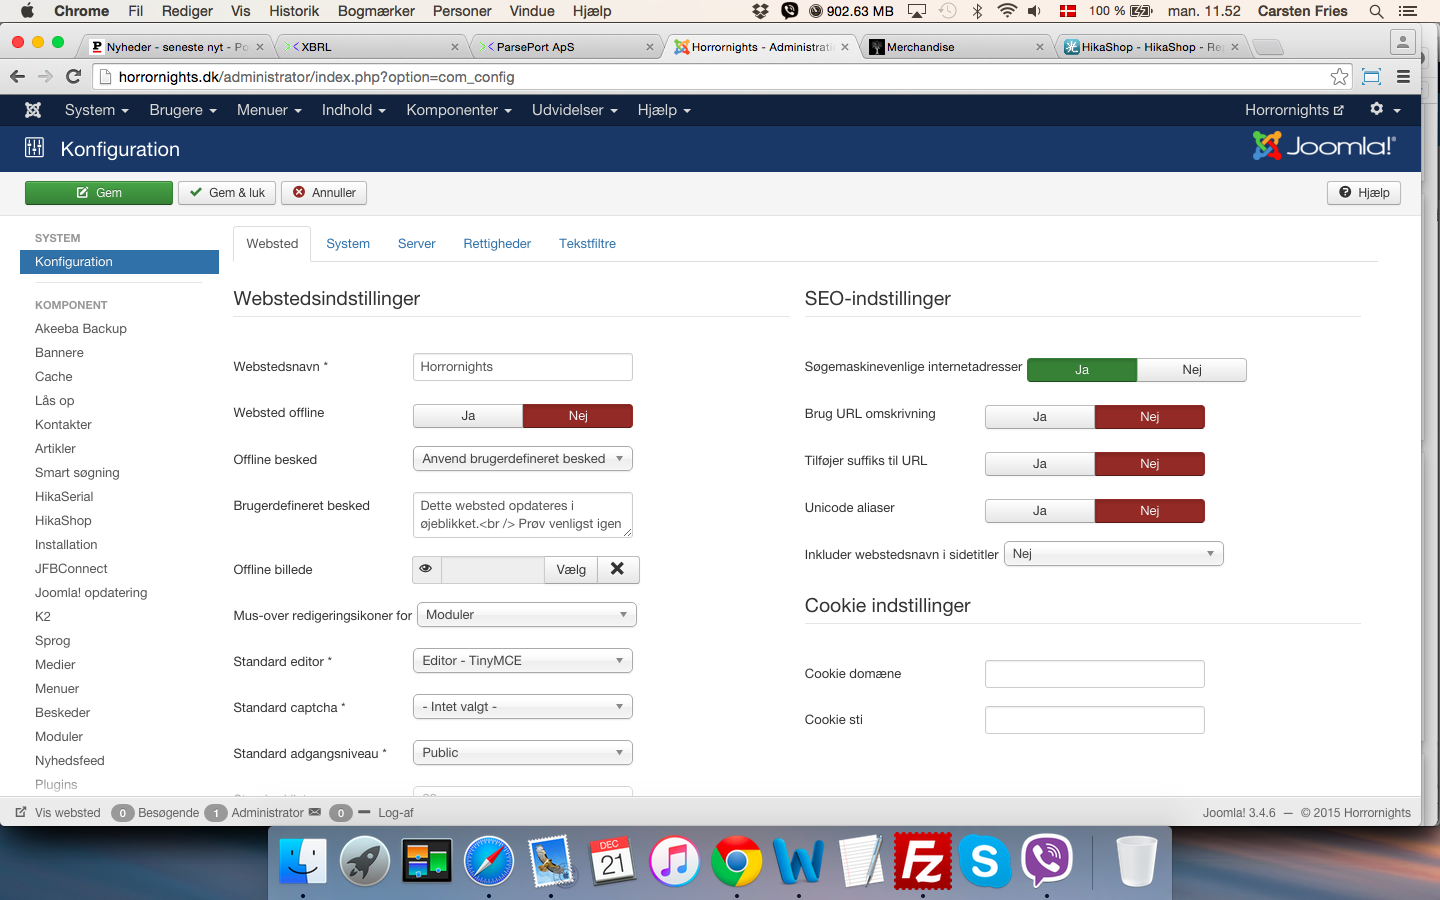Open the Tekstfiltre tab
The width and height of the screenshot is (1440, 900).
tap(587, 244)
